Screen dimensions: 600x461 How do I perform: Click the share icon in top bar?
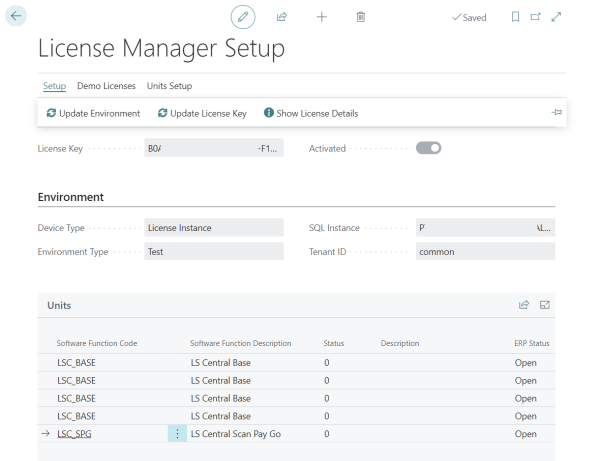pyautogui.click(x=282, y=17)
